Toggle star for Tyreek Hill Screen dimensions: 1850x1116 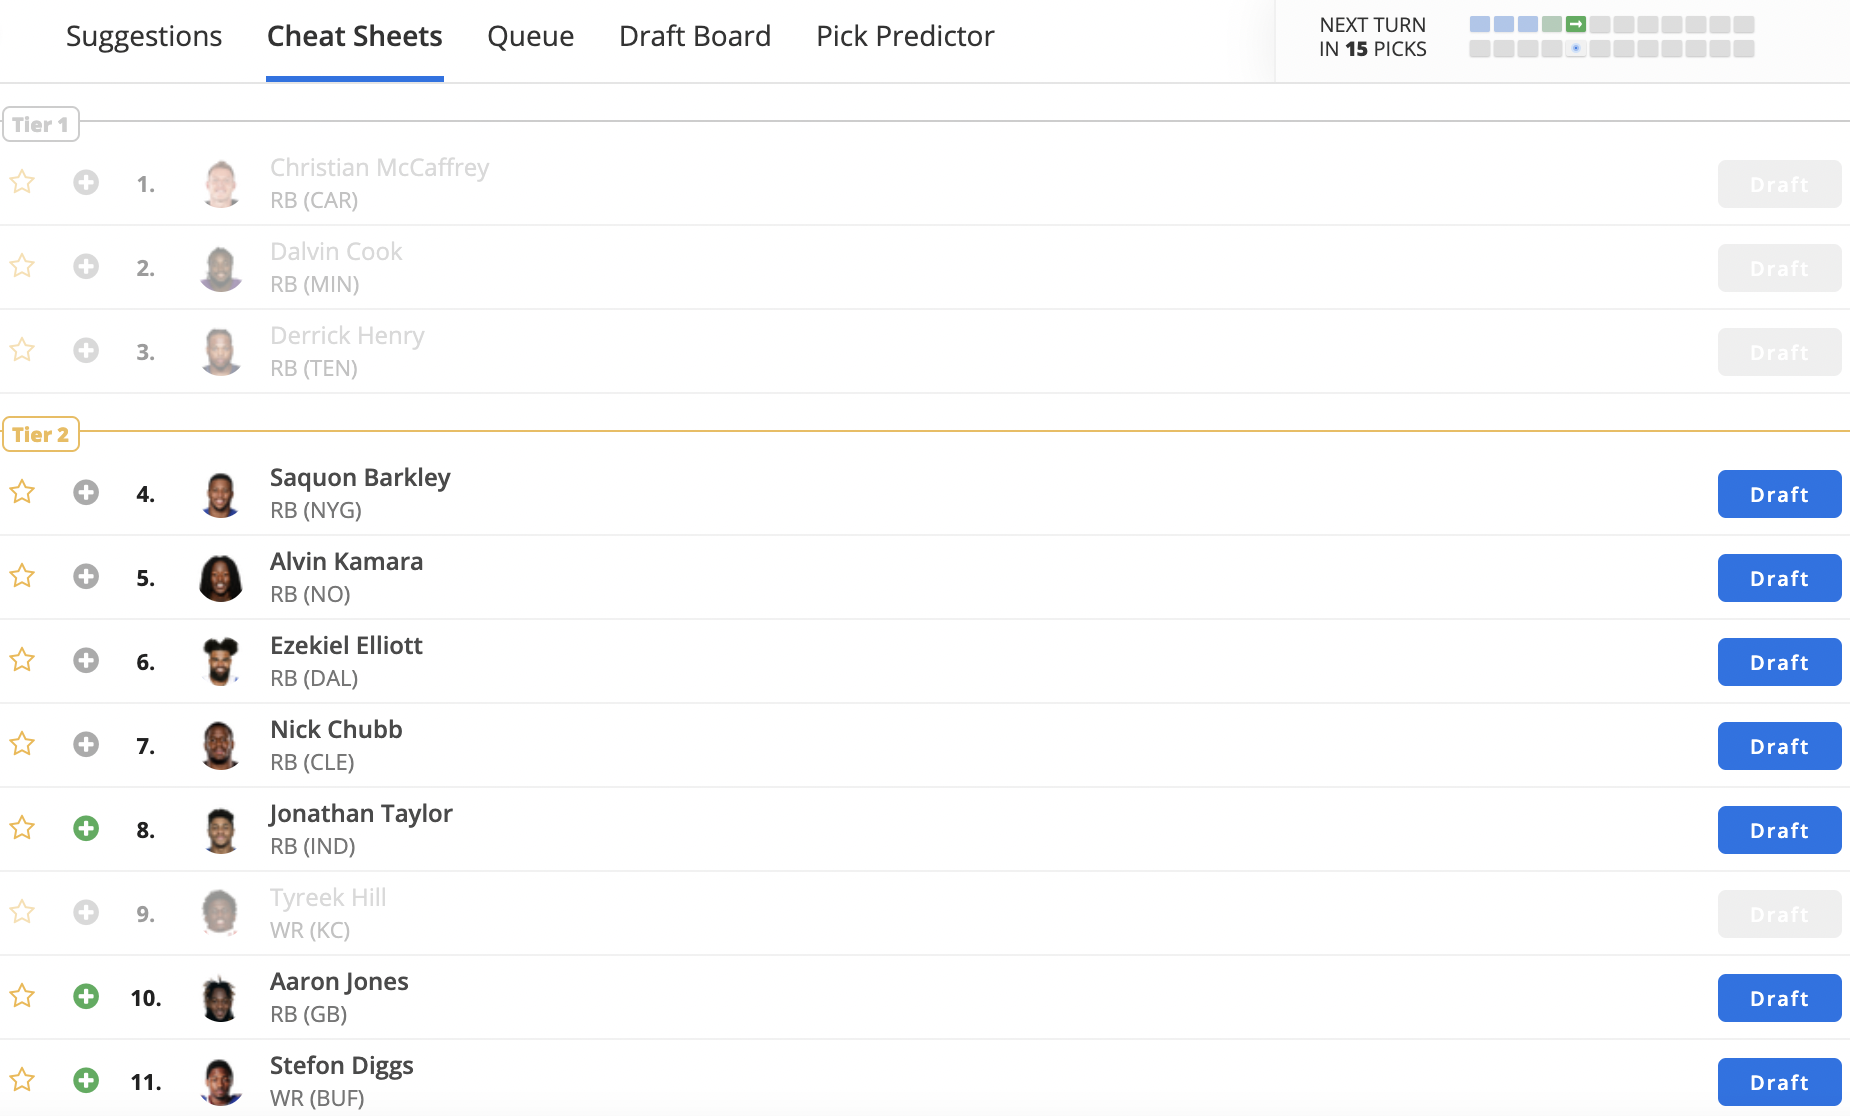(22, 912)
